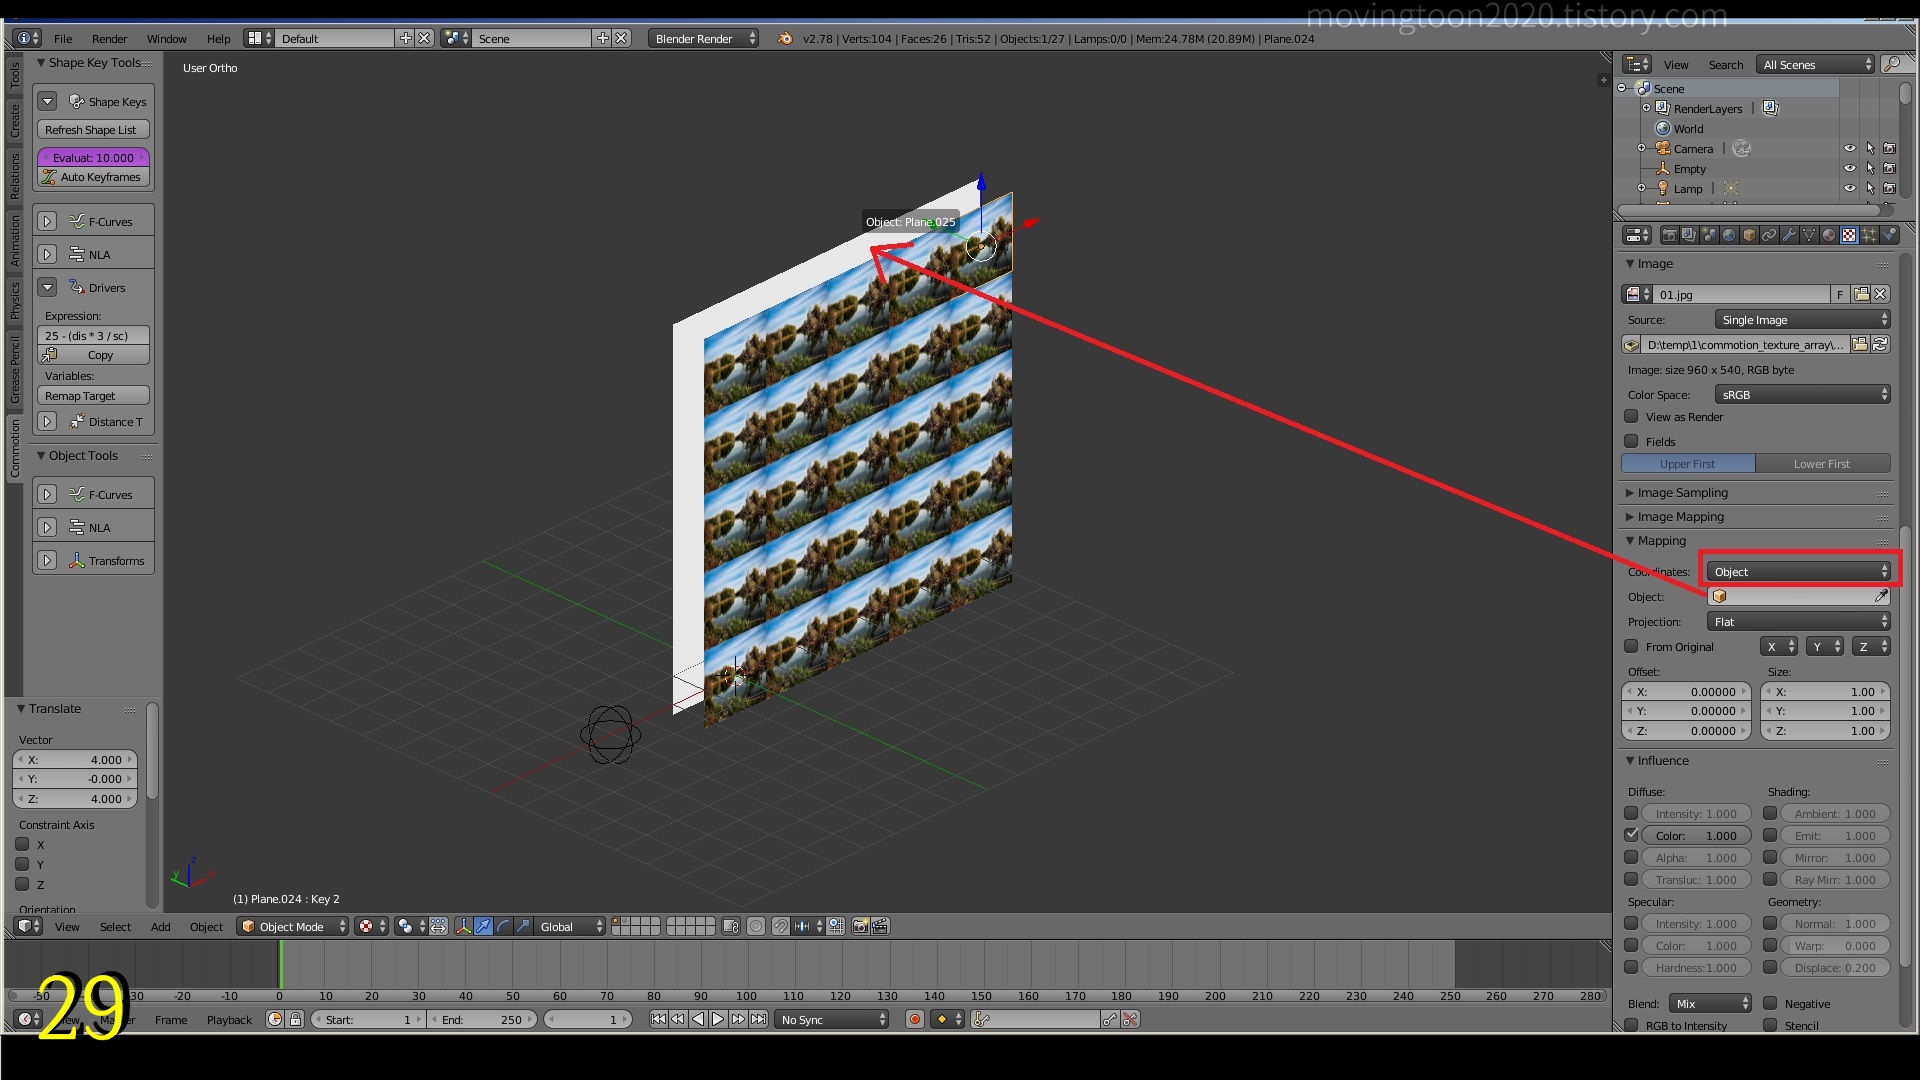Open the Texture properties tab (checker icon)
1920x1080 pixels.
pos(1849,235)
